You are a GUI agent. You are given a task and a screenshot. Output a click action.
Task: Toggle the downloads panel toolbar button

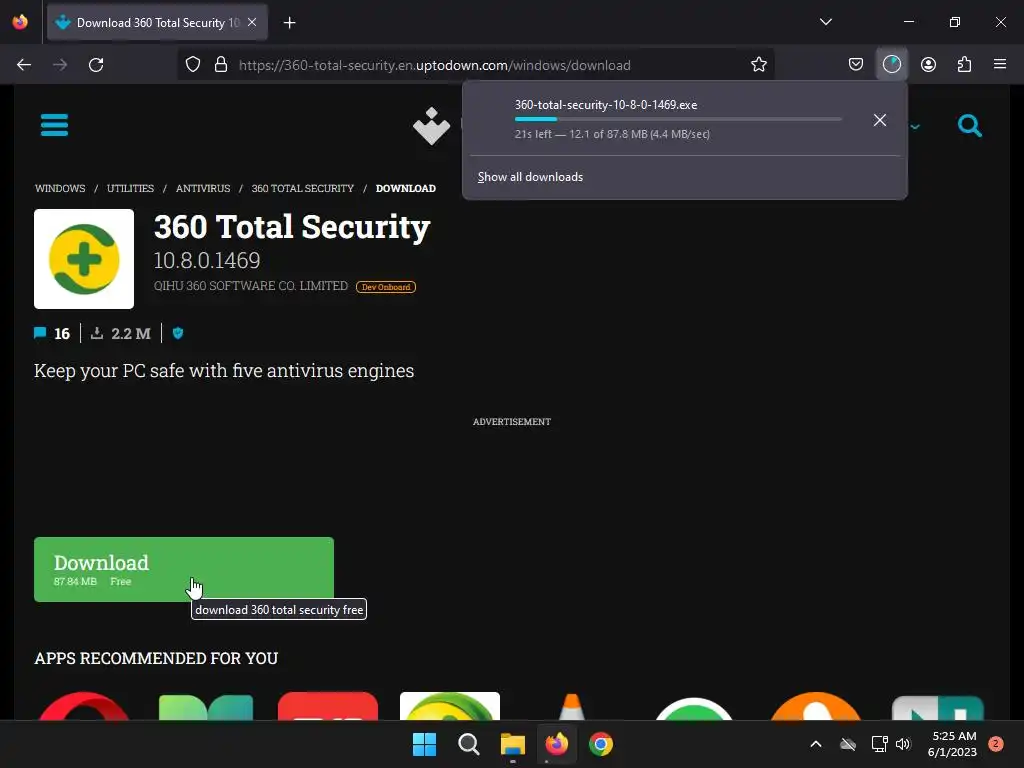pyautogui.click(x=891, y=65)
